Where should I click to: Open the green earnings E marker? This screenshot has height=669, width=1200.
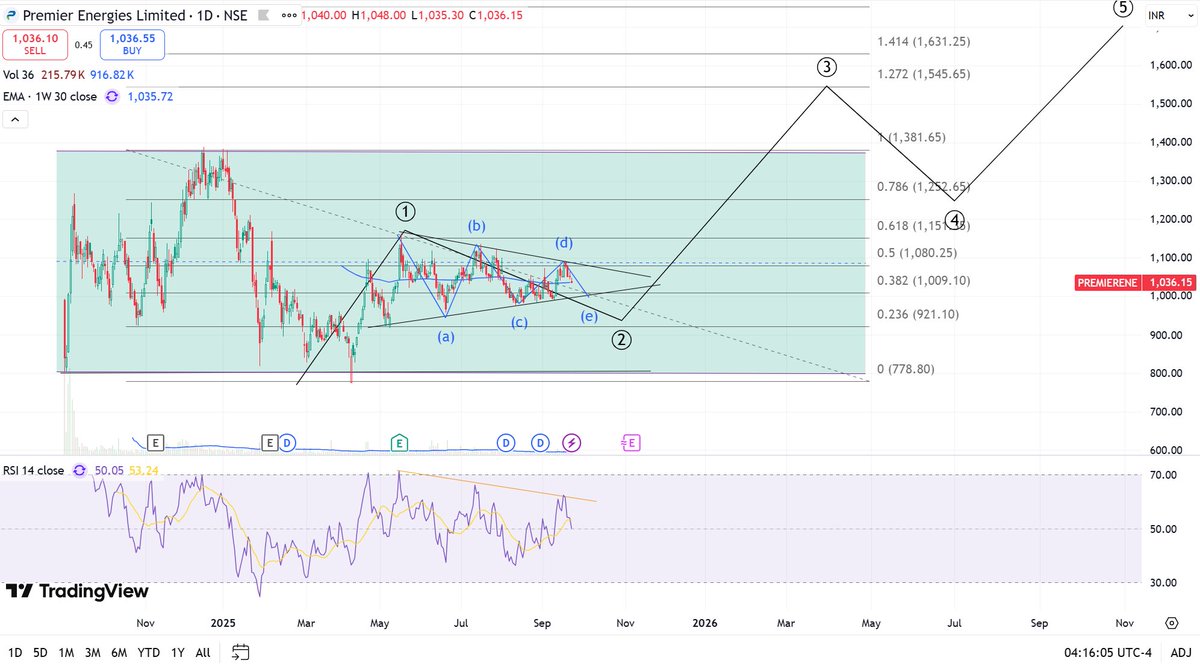point(399,441)
